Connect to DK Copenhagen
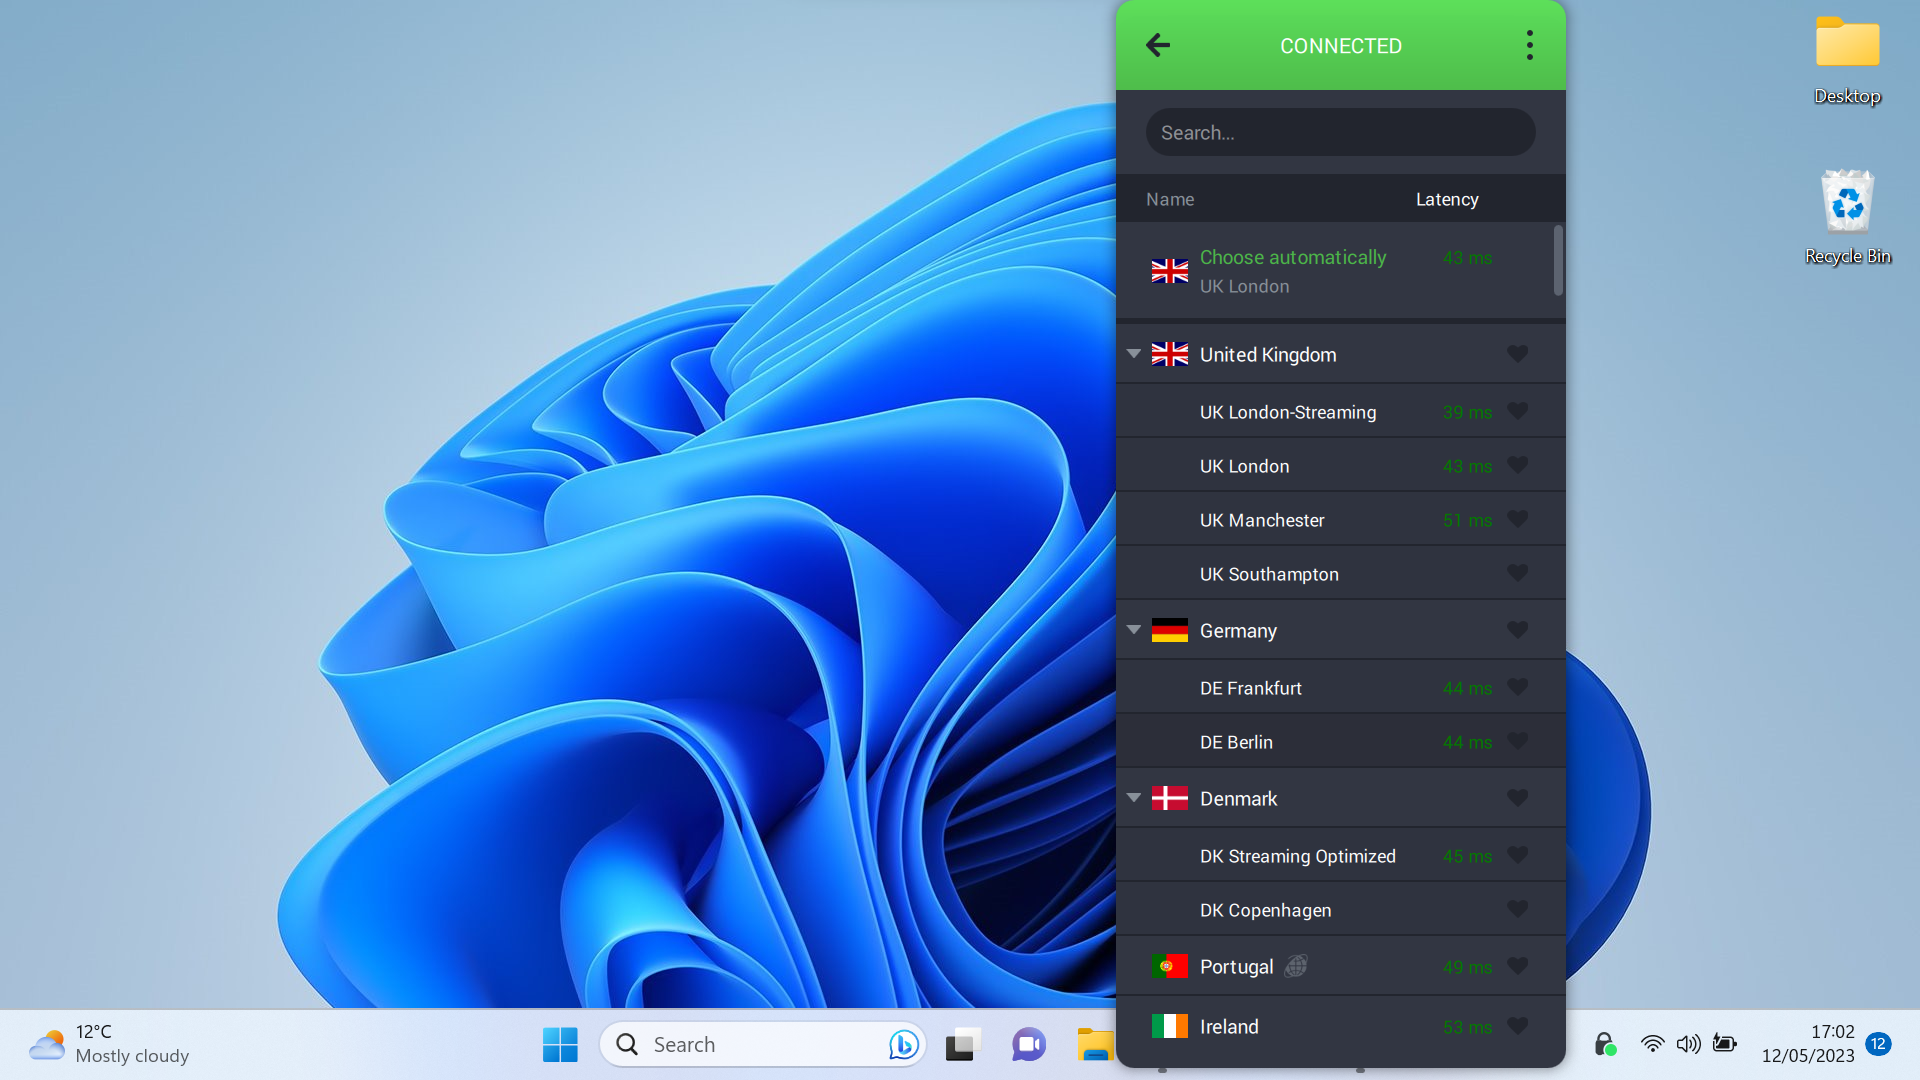Screen dimensions: 1920x1080 pyautogui.click(x=1340, y=910)
